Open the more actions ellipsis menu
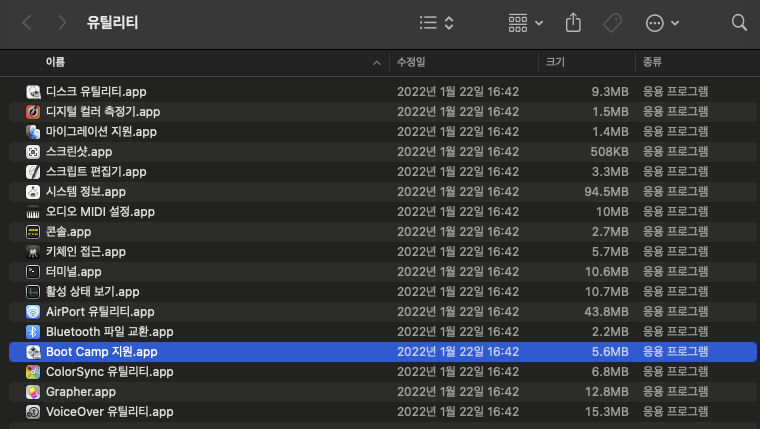The image size is (760, 429). click(662, 23)
